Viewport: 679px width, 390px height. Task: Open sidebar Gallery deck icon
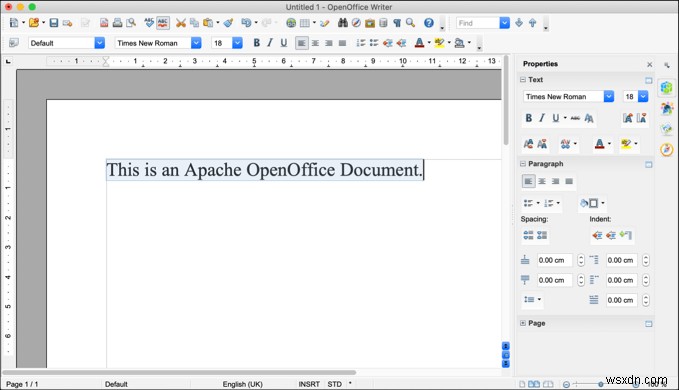667,129
